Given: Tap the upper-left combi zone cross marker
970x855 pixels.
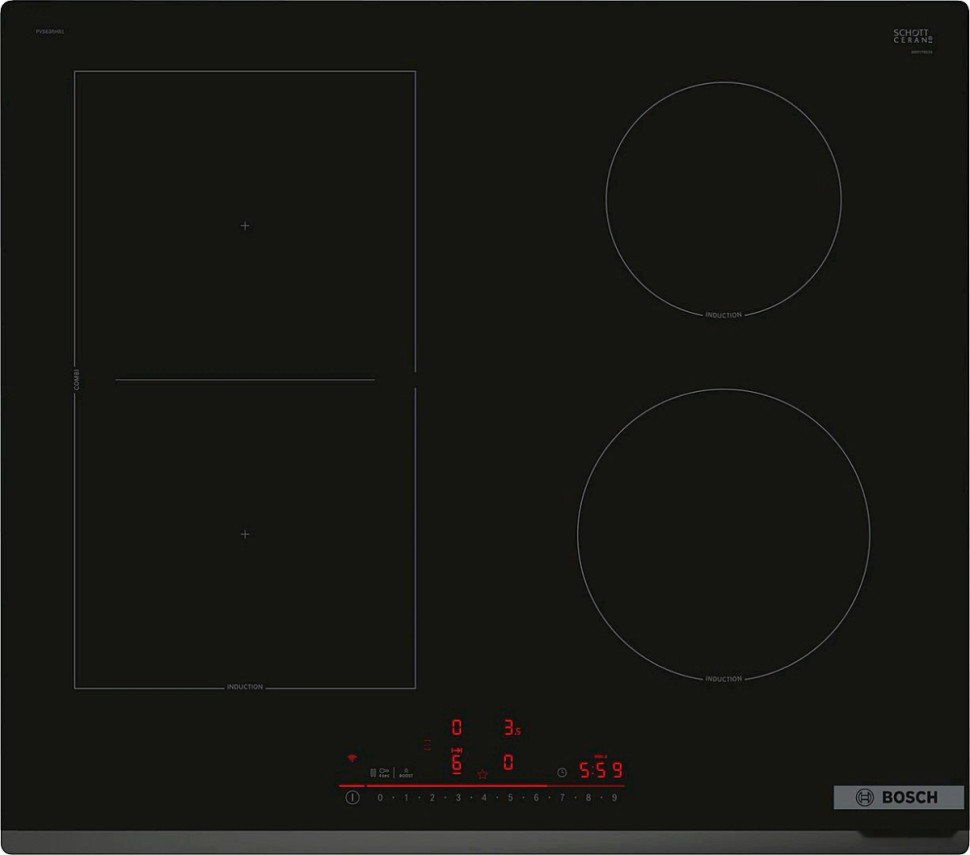Looking at the screenshot, I should point(245,226).
